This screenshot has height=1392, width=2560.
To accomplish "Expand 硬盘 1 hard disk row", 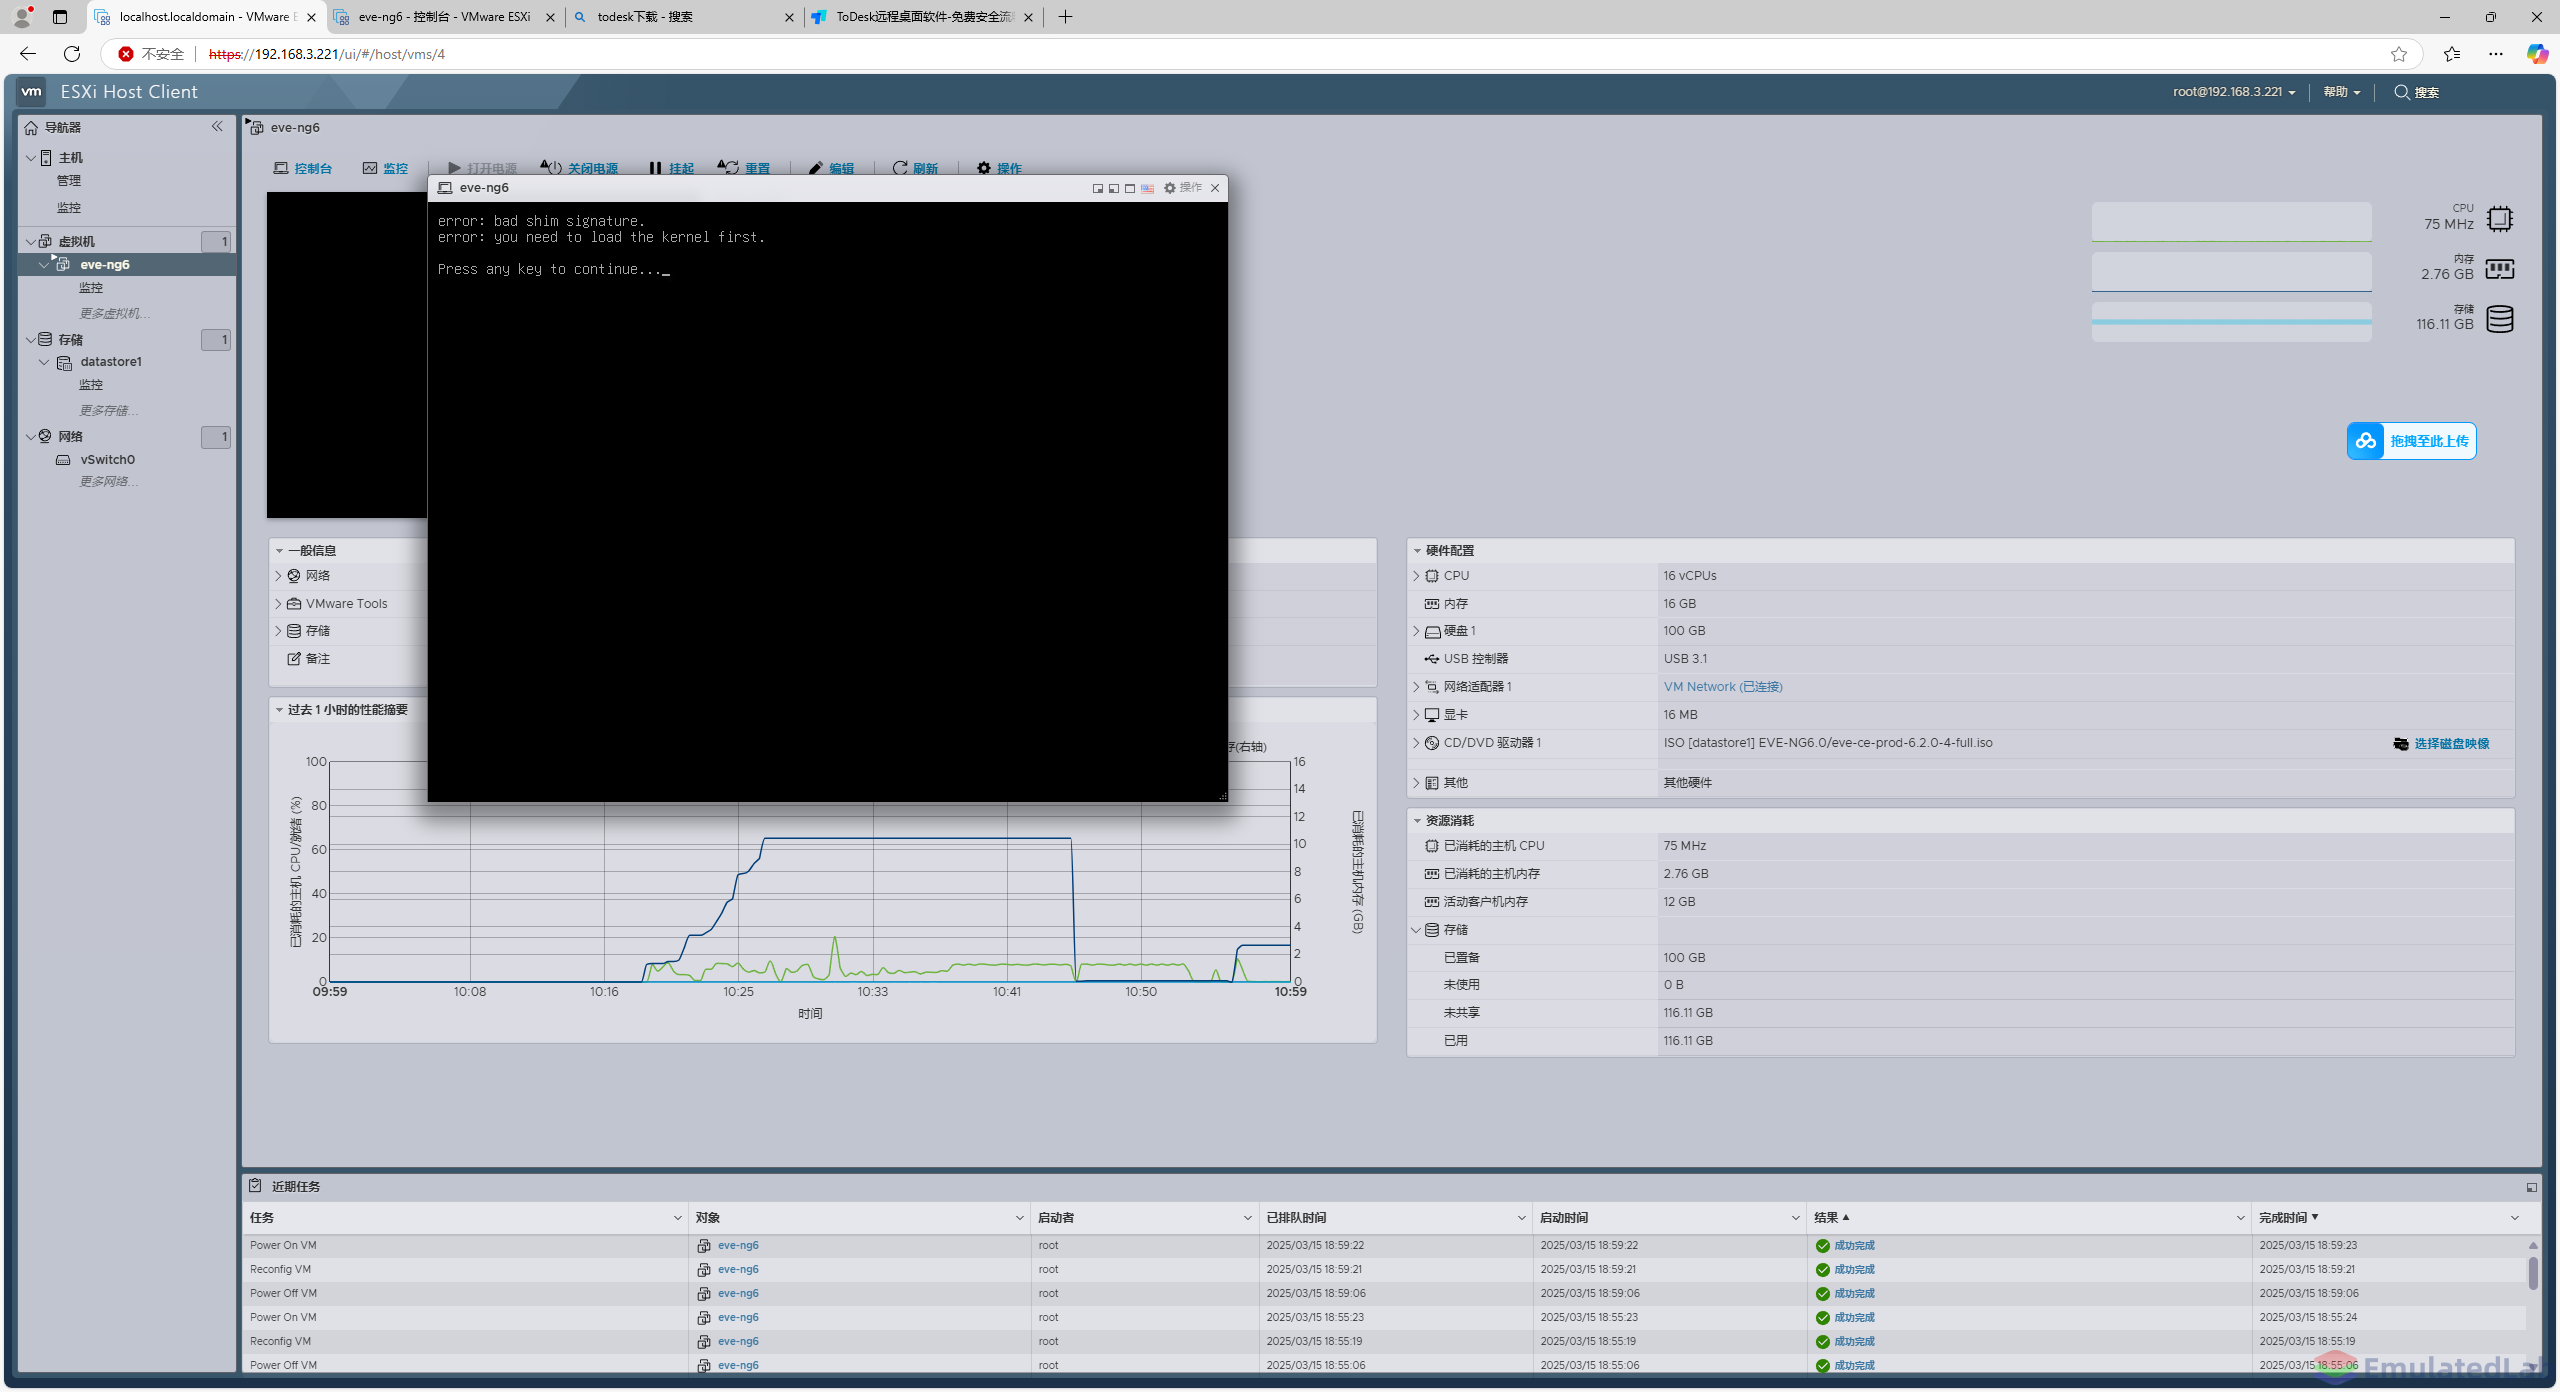I will [1416, 631].
